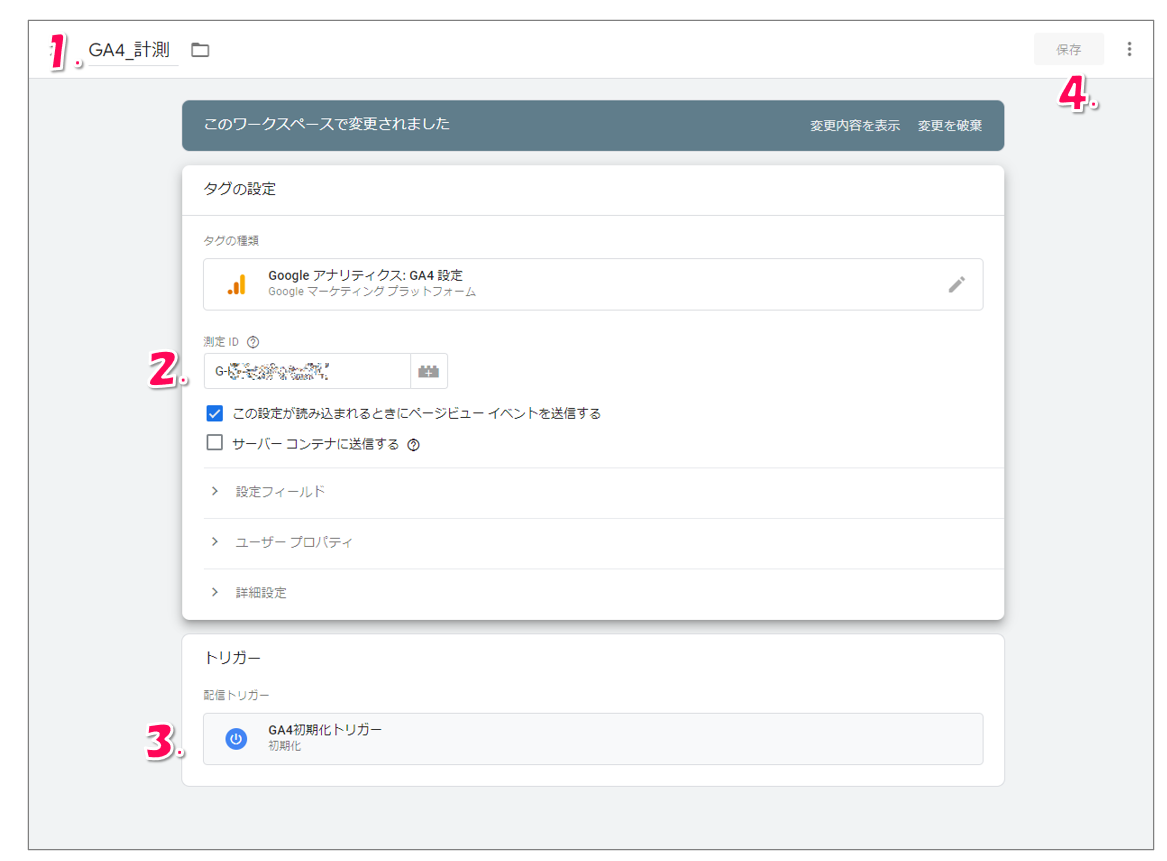
Task: Select the GA4初期化トリガー trigger name
Action: (325, 730)
